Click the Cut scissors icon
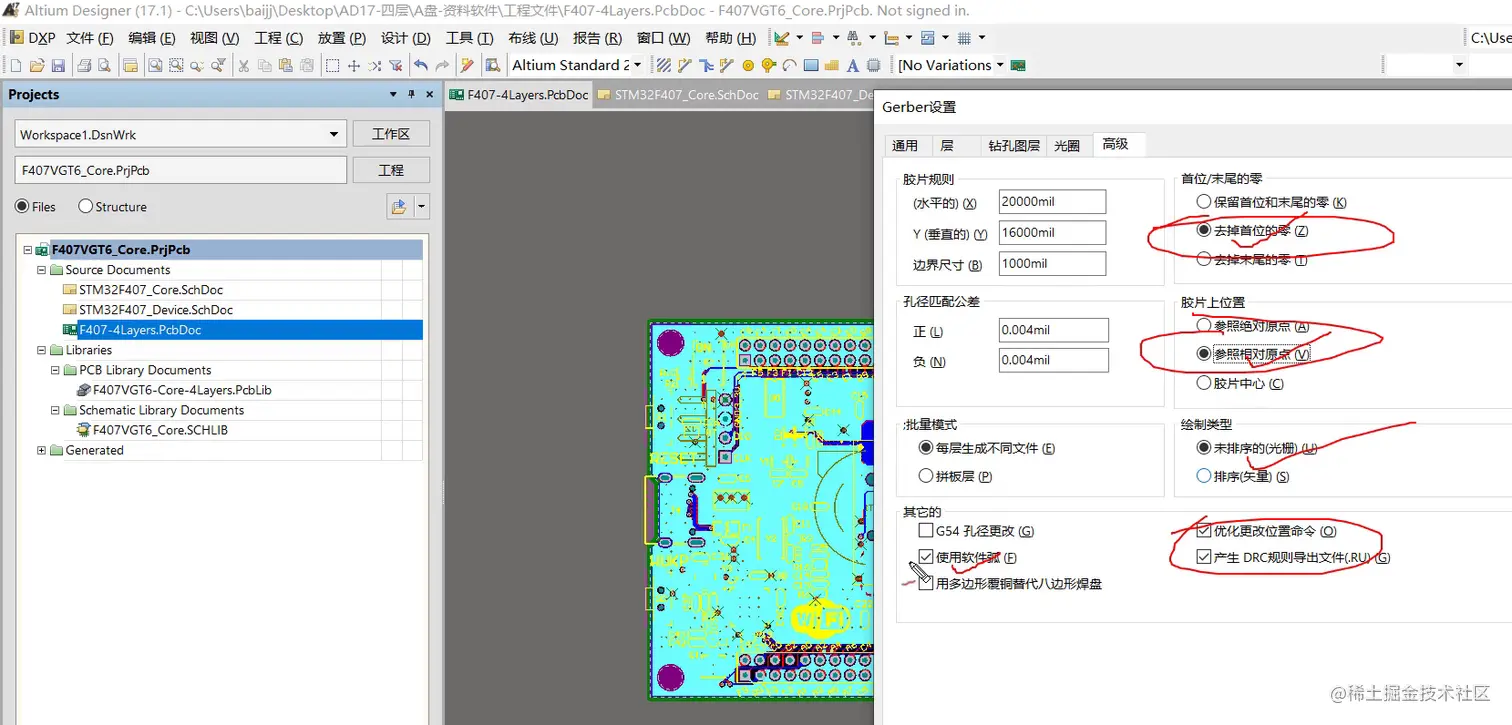The height and width of the screenshot is (725, 1512). [x=243, y=65]
